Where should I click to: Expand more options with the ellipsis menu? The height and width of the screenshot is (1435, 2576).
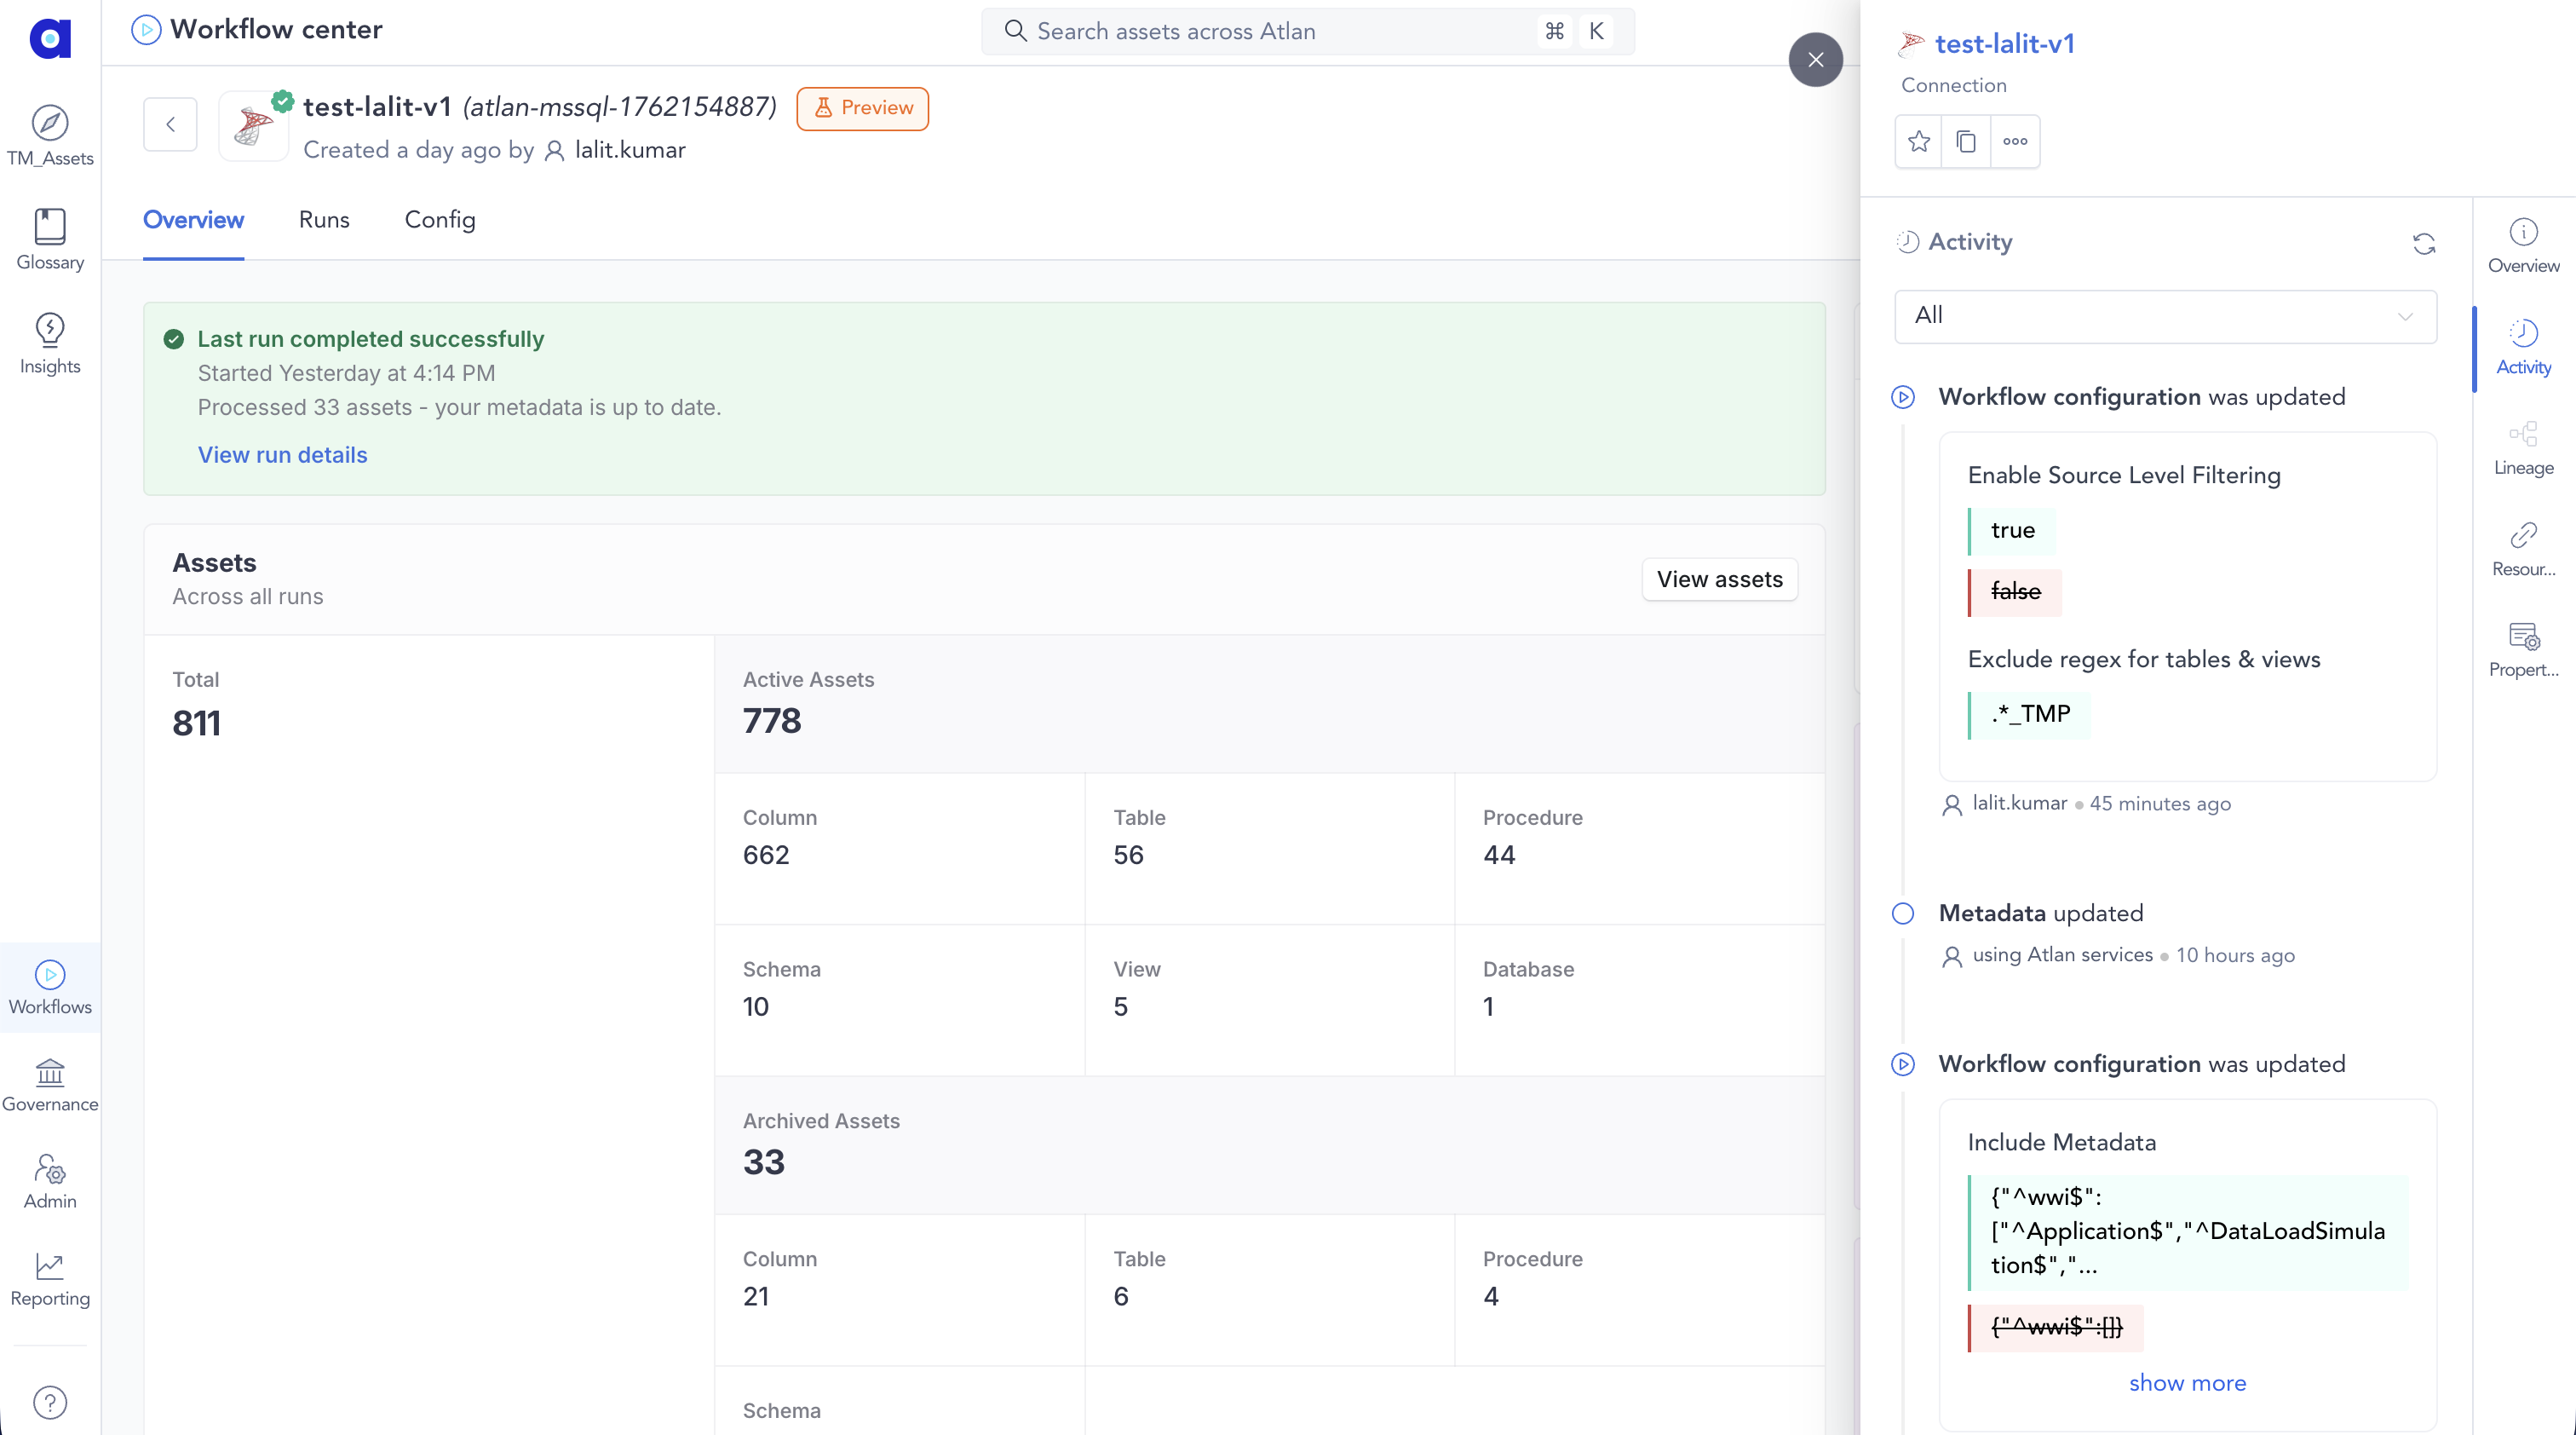coord(2016,141)
